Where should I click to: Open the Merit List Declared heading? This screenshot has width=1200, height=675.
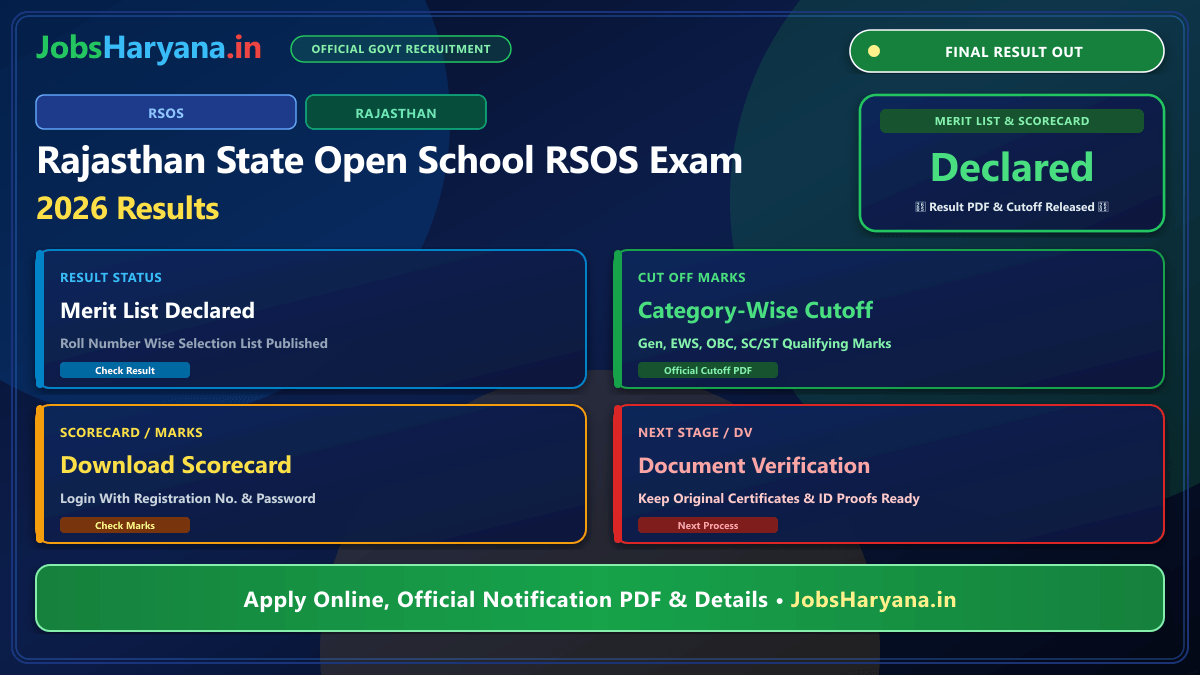158,310
